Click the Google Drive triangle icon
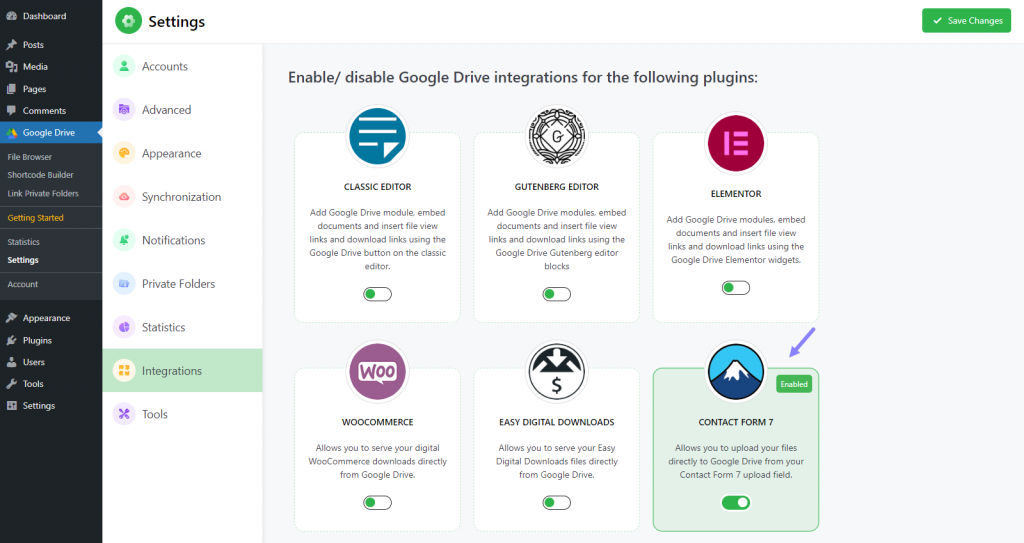The width and height of the screenshot is (1024, 543). click(11, 133)
